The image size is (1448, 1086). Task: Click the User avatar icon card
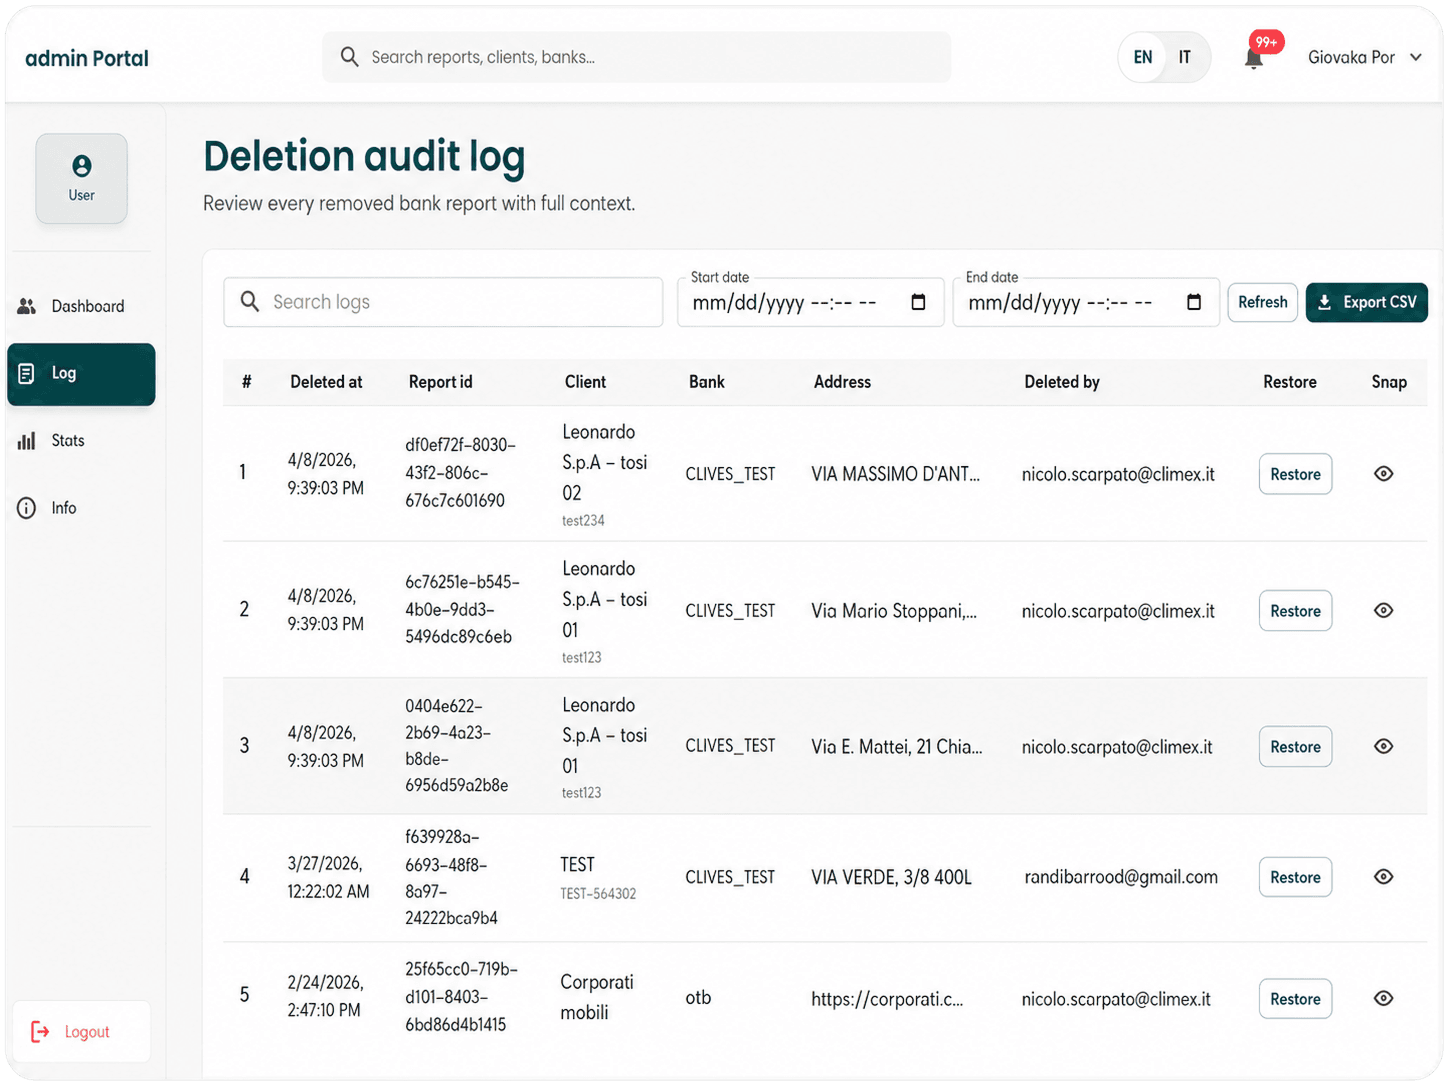point(82,178)
